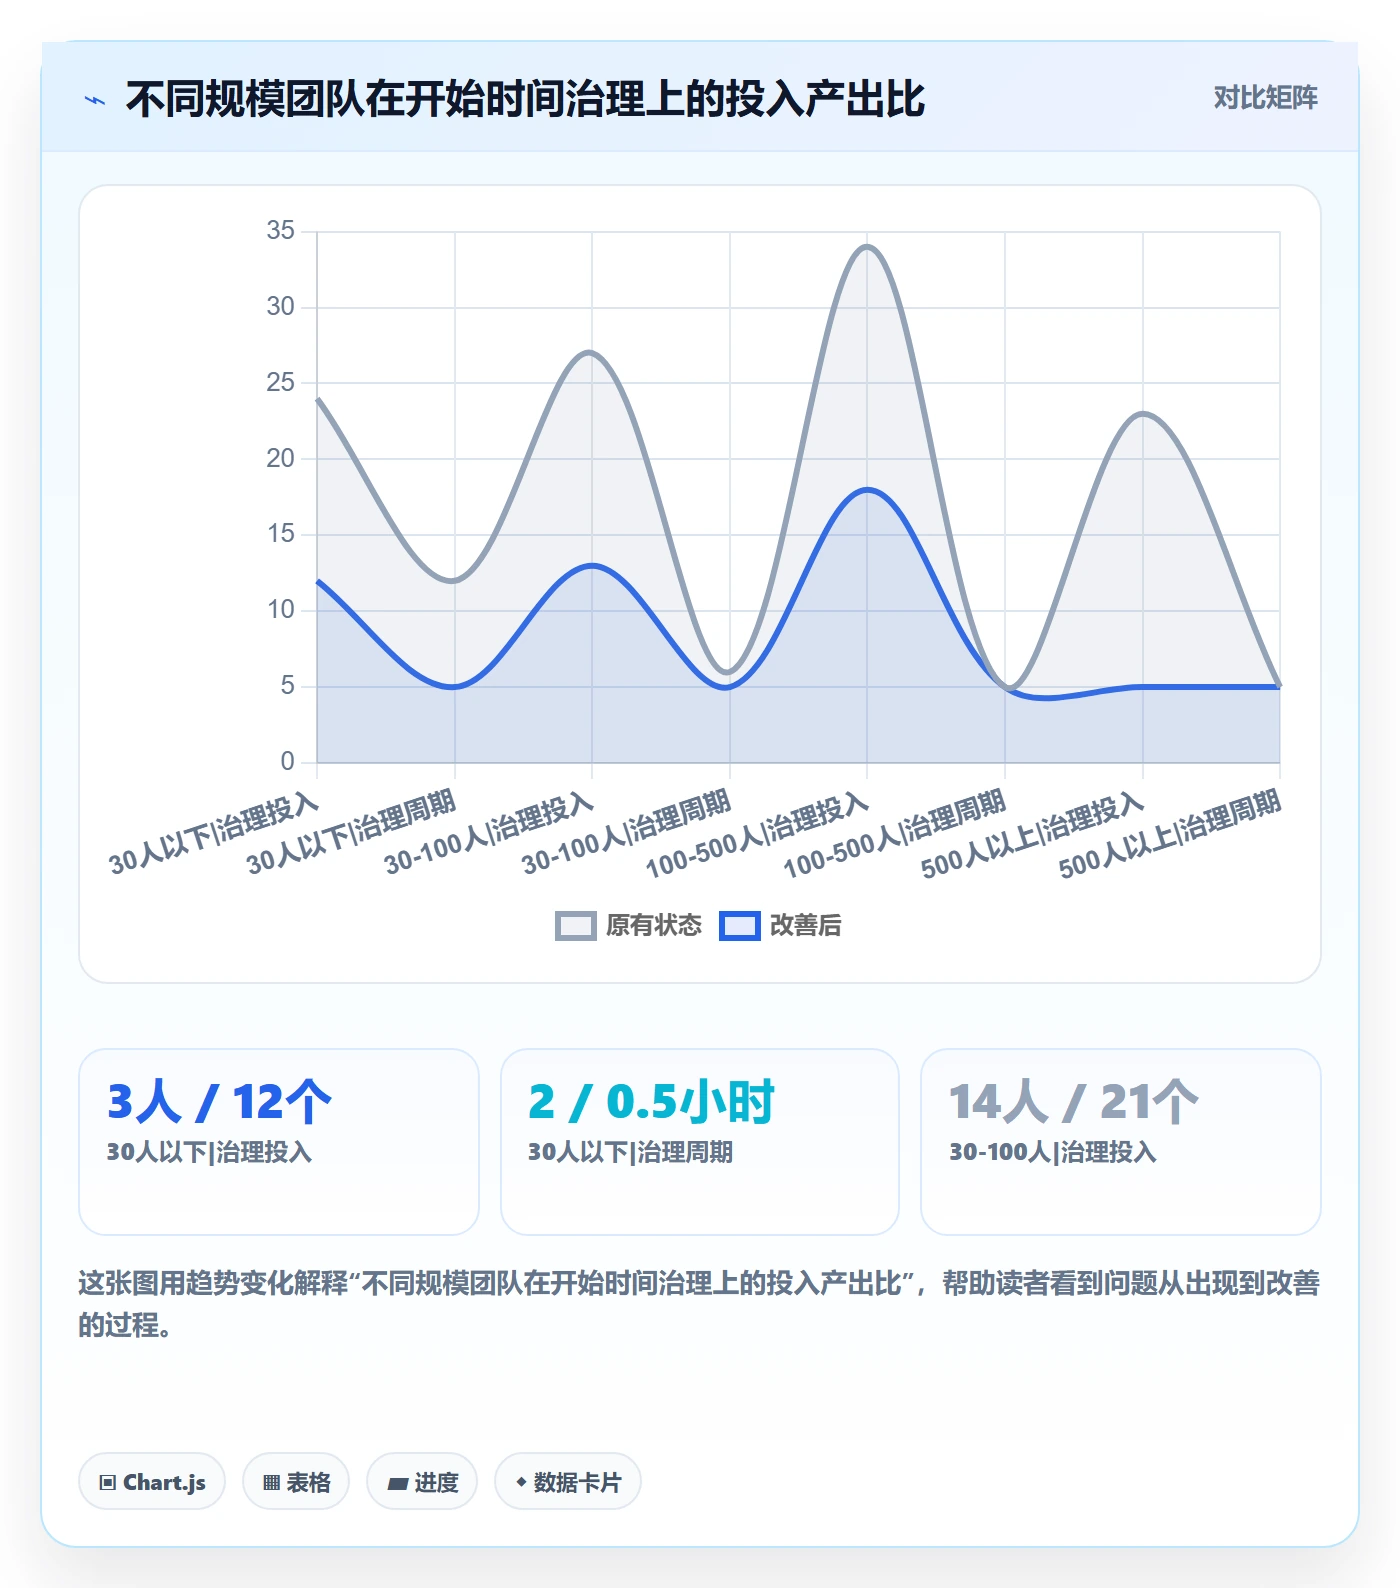Click the diamond icon in the 数据卡片 chip
The image size is (1400, 1588).
coord(521,1482)
